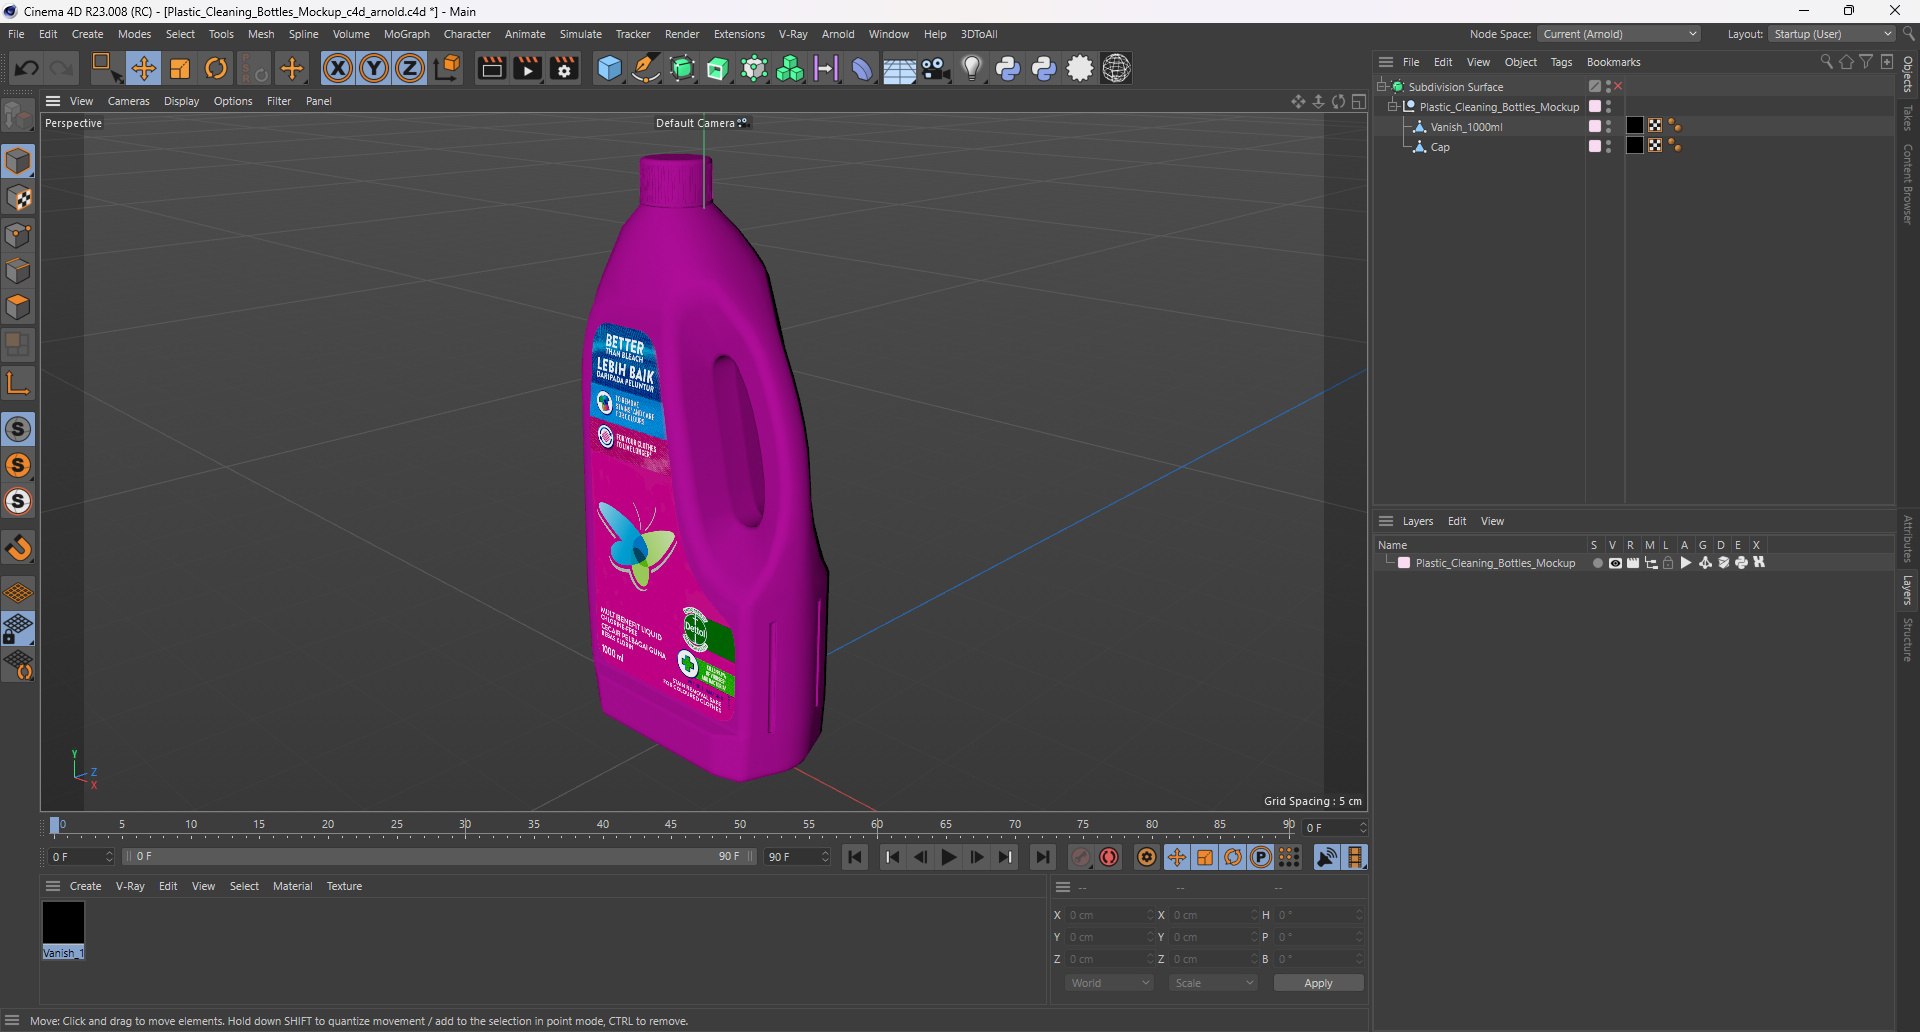Open the Node Space dropdown
1920x1032 pixels.
coord(1618,34)
